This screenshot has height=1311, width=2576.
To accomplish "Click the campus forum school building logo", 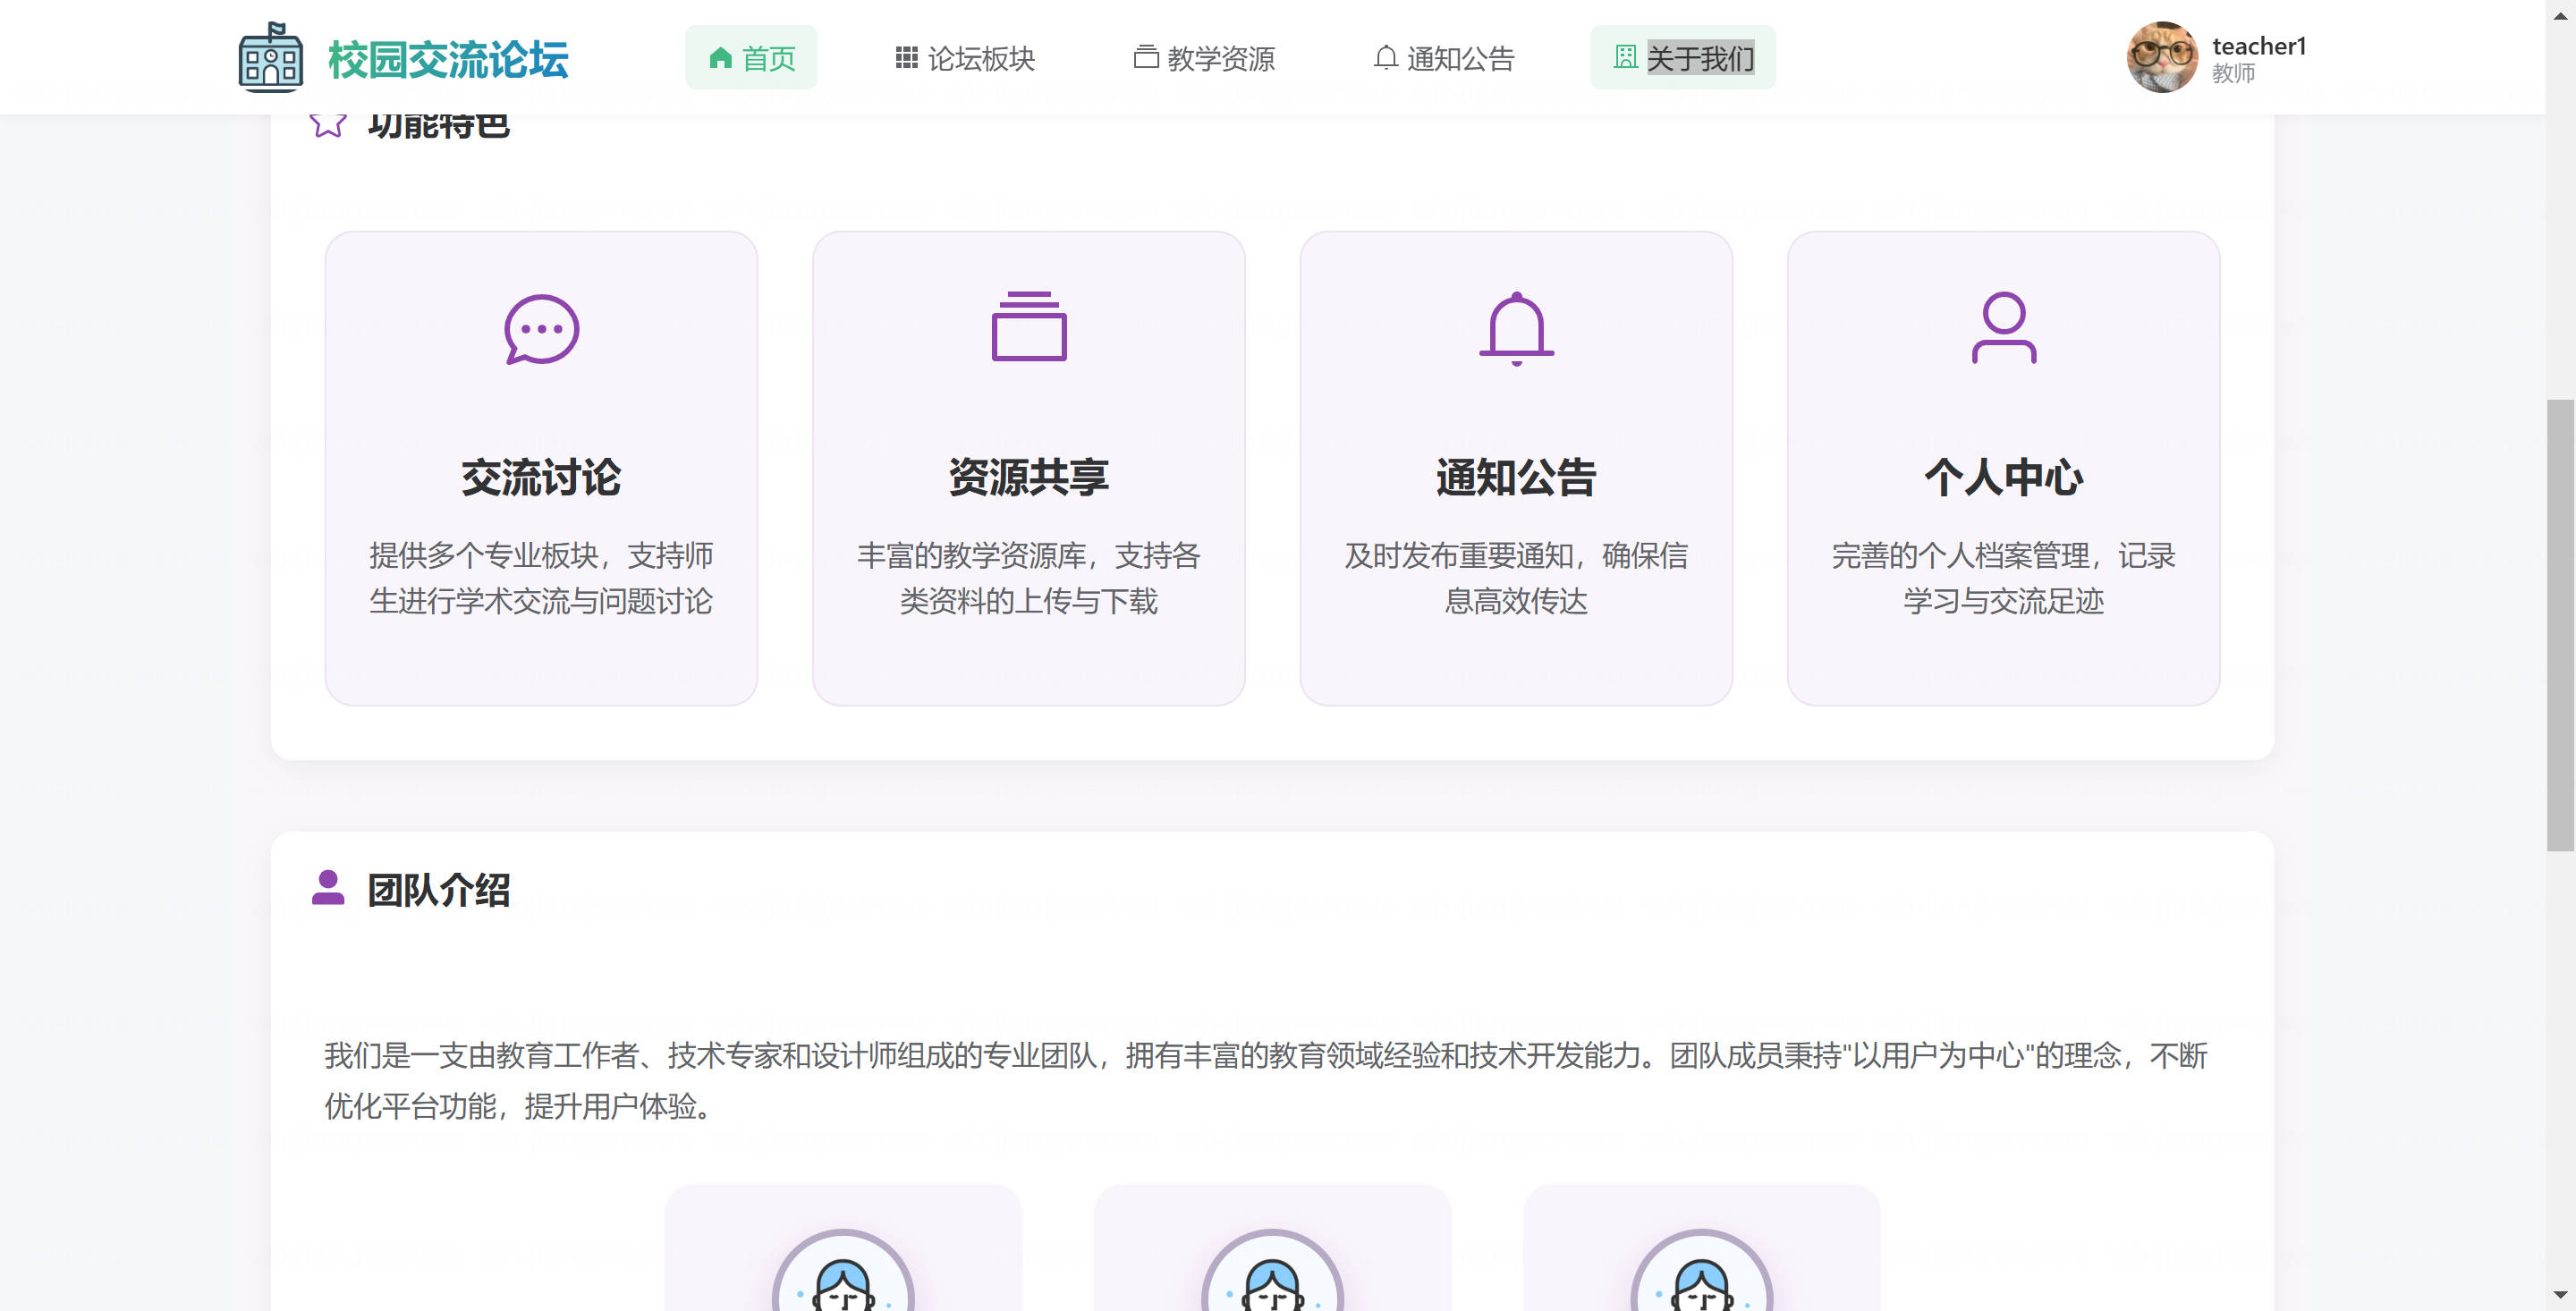I will pos(271,57).
